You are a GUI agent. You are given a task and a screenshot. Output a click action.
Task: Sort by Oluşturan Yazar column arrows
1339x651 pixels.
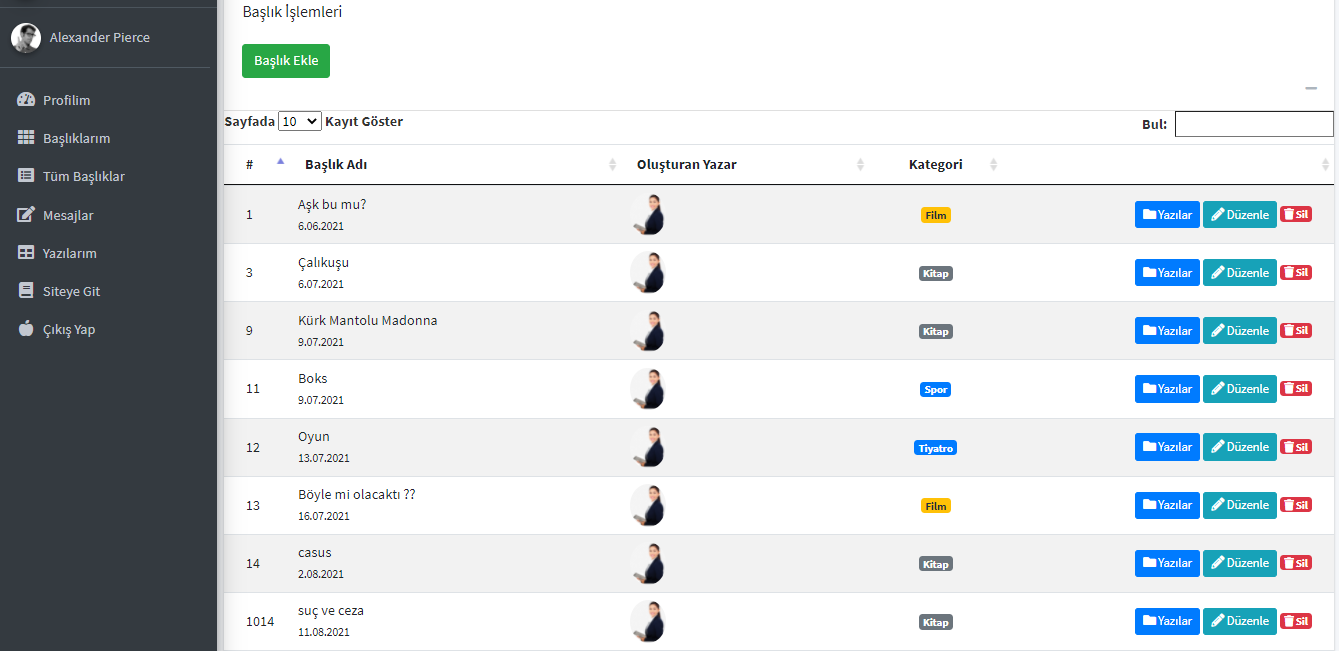click(x=860, y=165)
